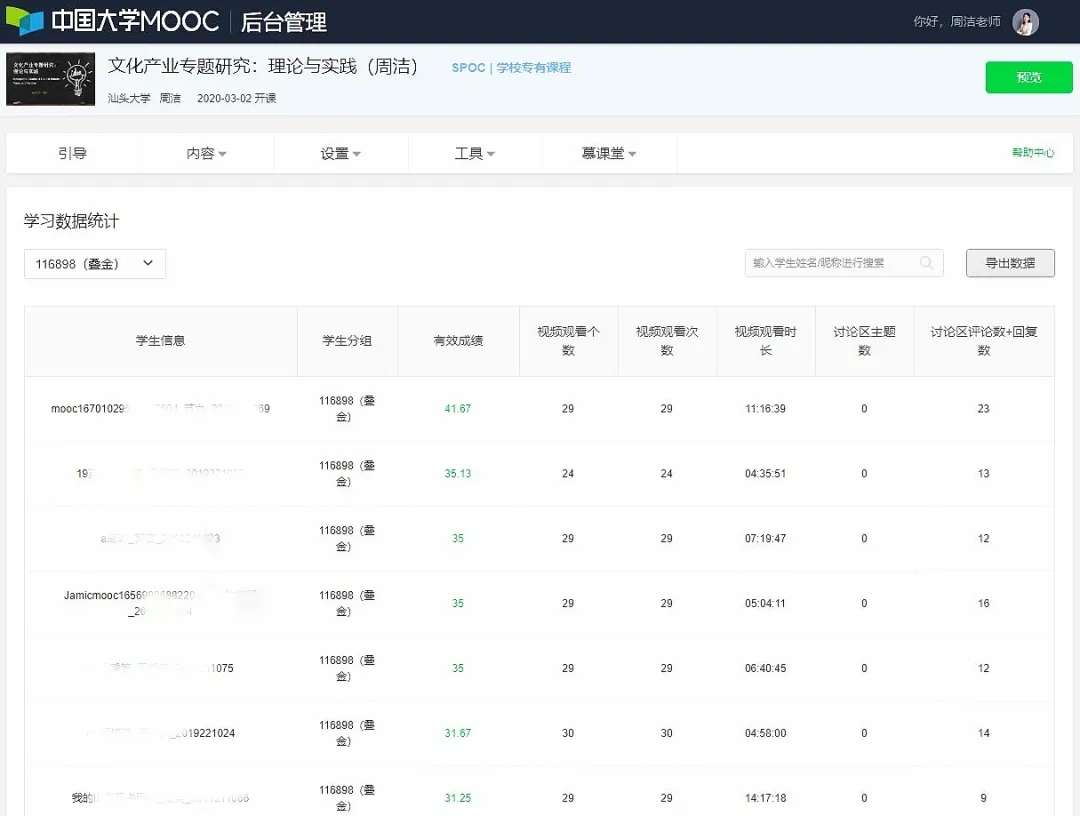
Task: Open the 41.67 score link
Action: pyautogui.click(x=458, y=409)
